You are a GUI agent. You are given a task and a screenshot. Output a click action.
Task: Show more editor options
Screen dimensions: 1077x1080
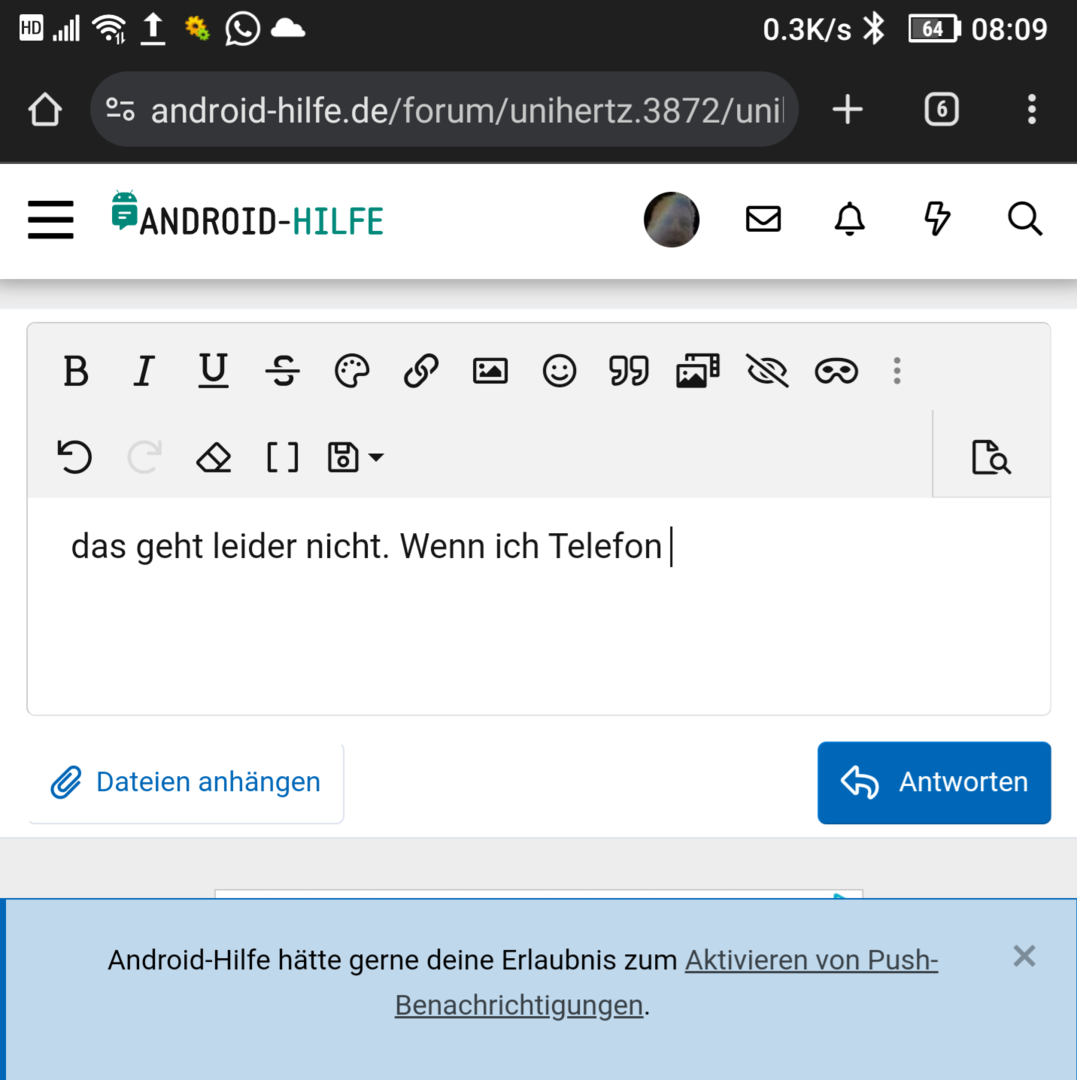(897, 372)
